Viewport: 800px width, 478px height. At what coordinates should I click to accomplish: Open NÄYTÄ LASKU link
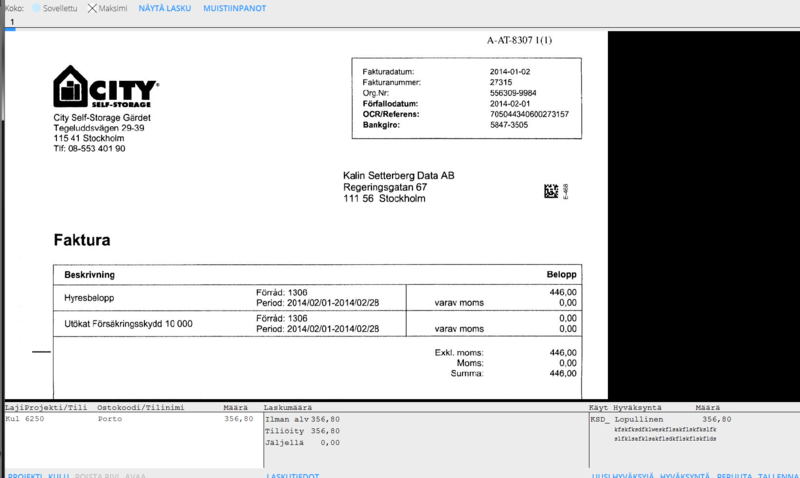(x=165, y=8)
